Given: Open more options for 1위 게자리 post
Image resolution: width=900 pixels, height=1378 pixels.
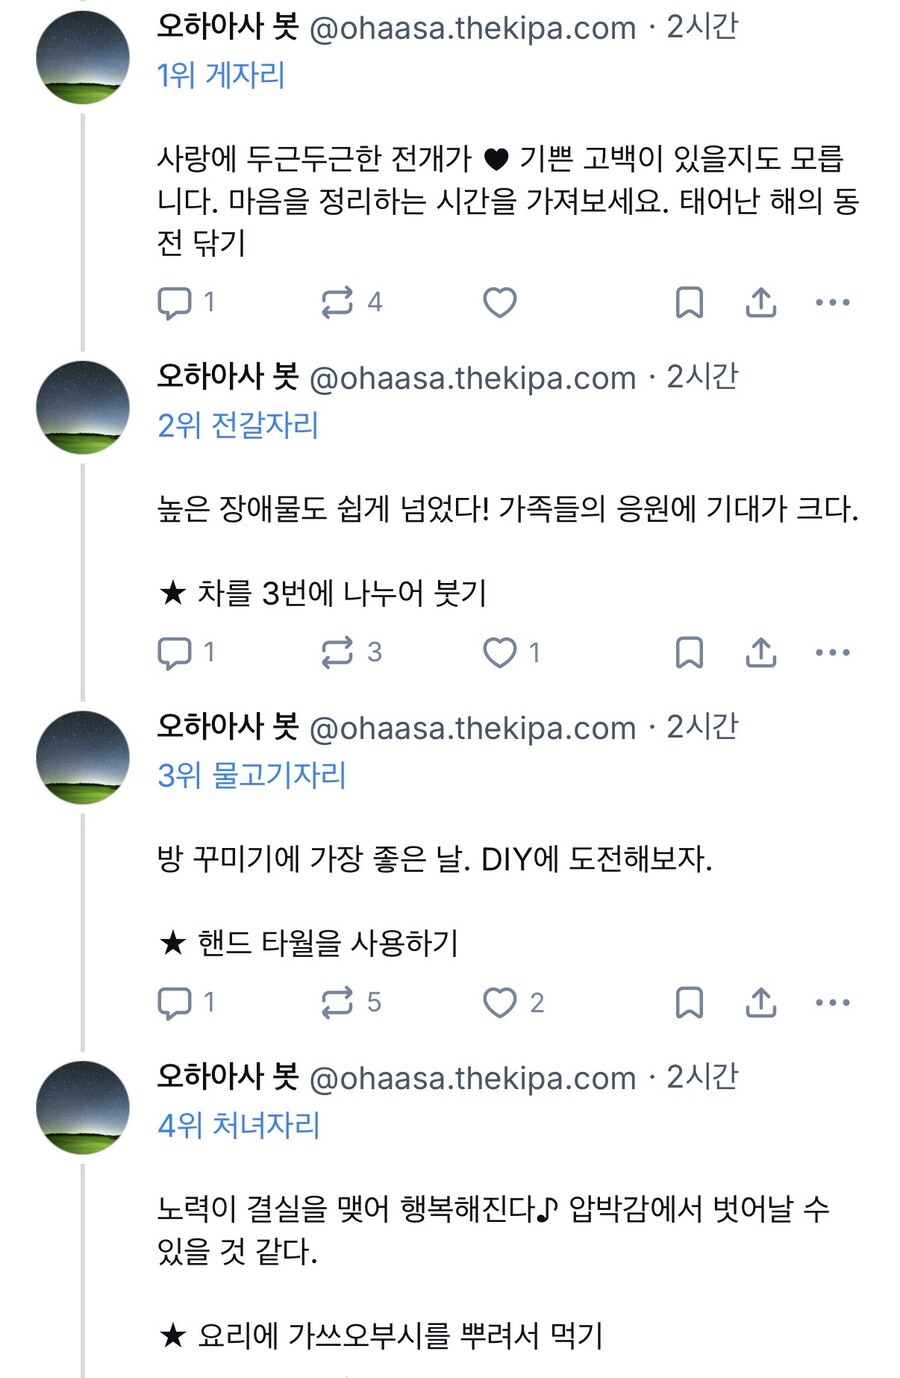Looking at the screenshot, I should pyautogui.click(x=832, y=302).
